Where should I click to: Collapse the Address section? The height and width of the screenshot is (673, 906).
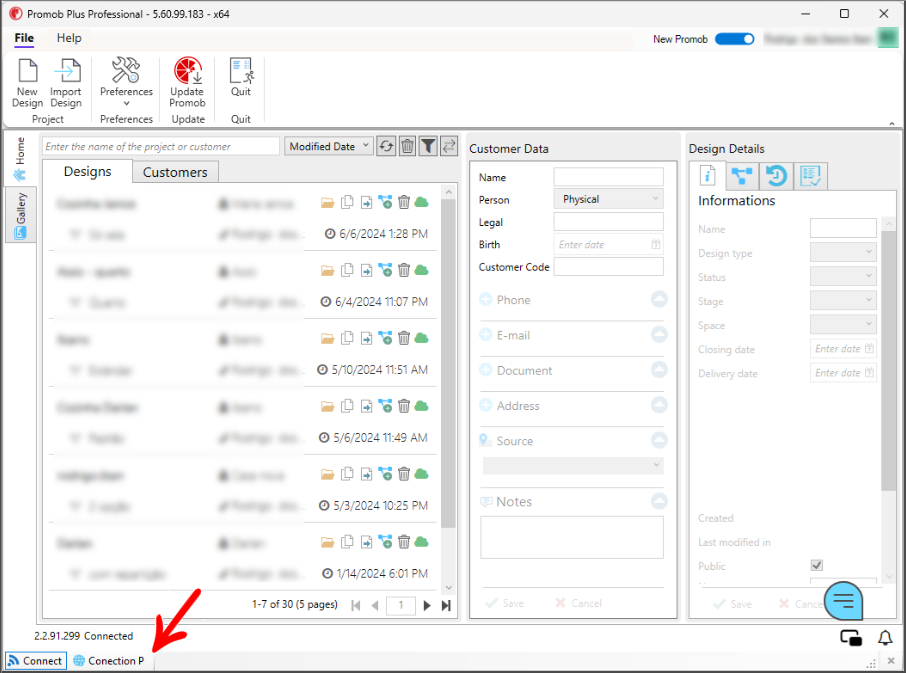pos(659,405)
